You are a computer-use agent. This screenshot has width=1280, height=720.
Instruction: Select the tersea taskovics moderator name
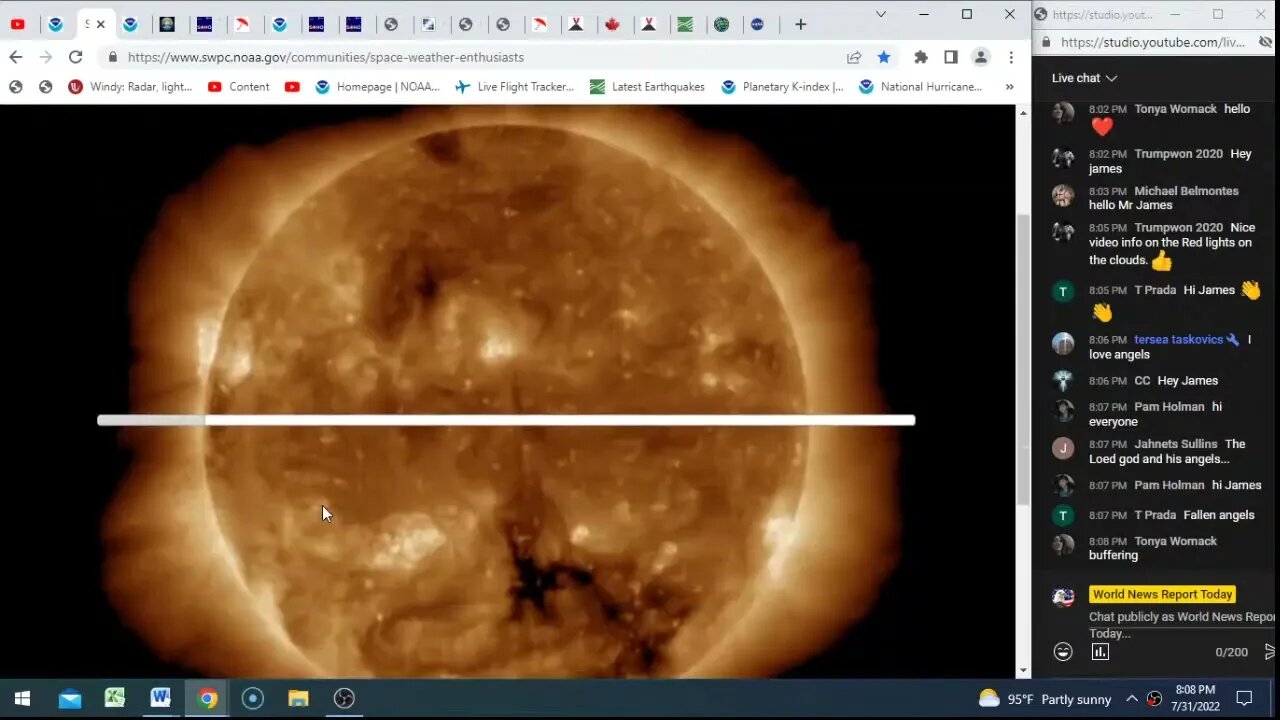coord(1178,340)
